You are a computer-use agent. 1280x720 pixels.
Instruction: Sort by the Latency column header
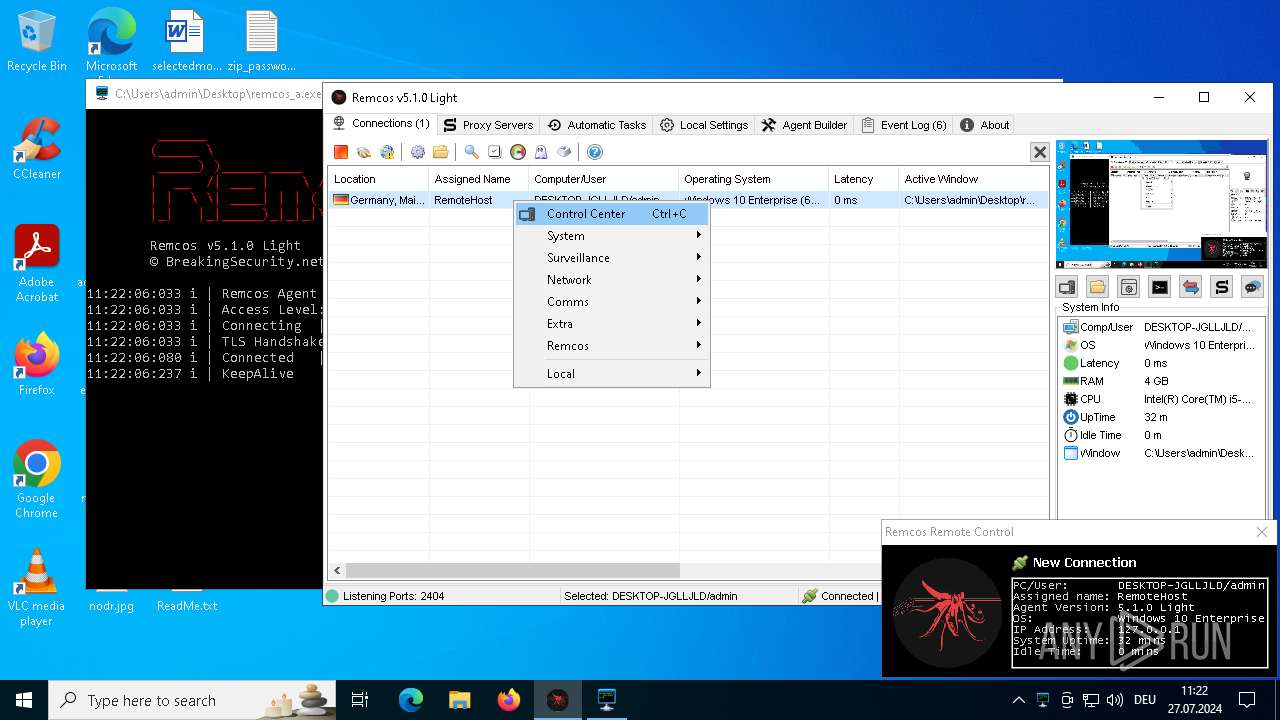[864, 179]
